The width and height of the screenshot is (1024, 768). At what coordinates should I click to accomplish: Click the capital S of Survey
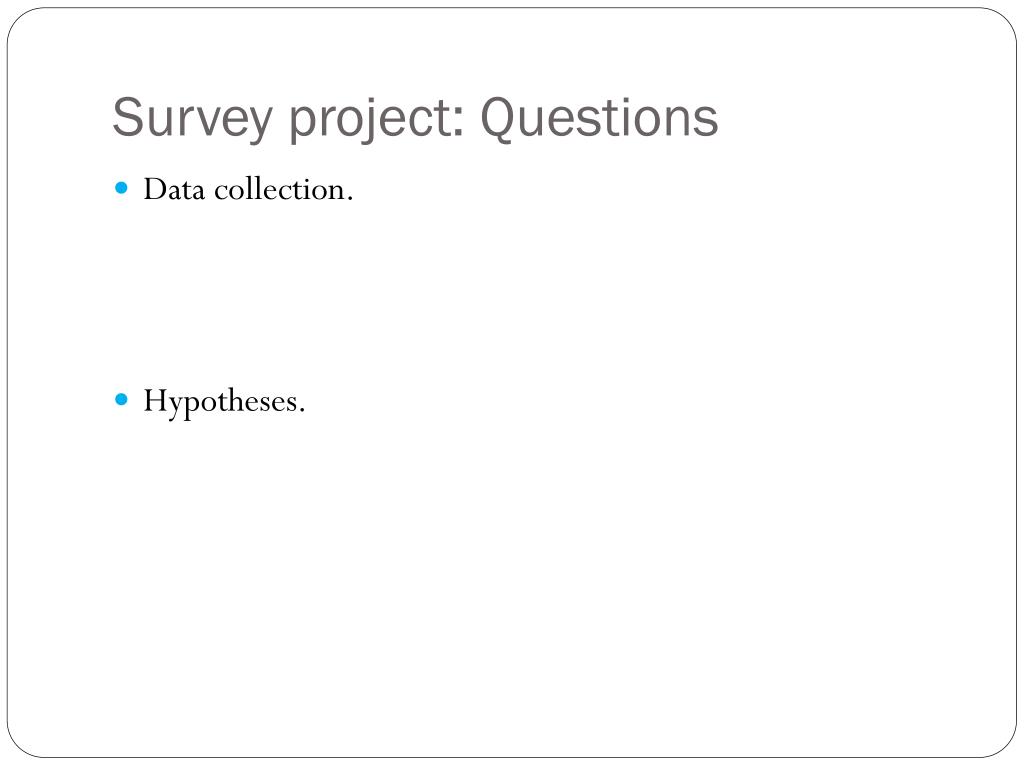pos(128,117)
